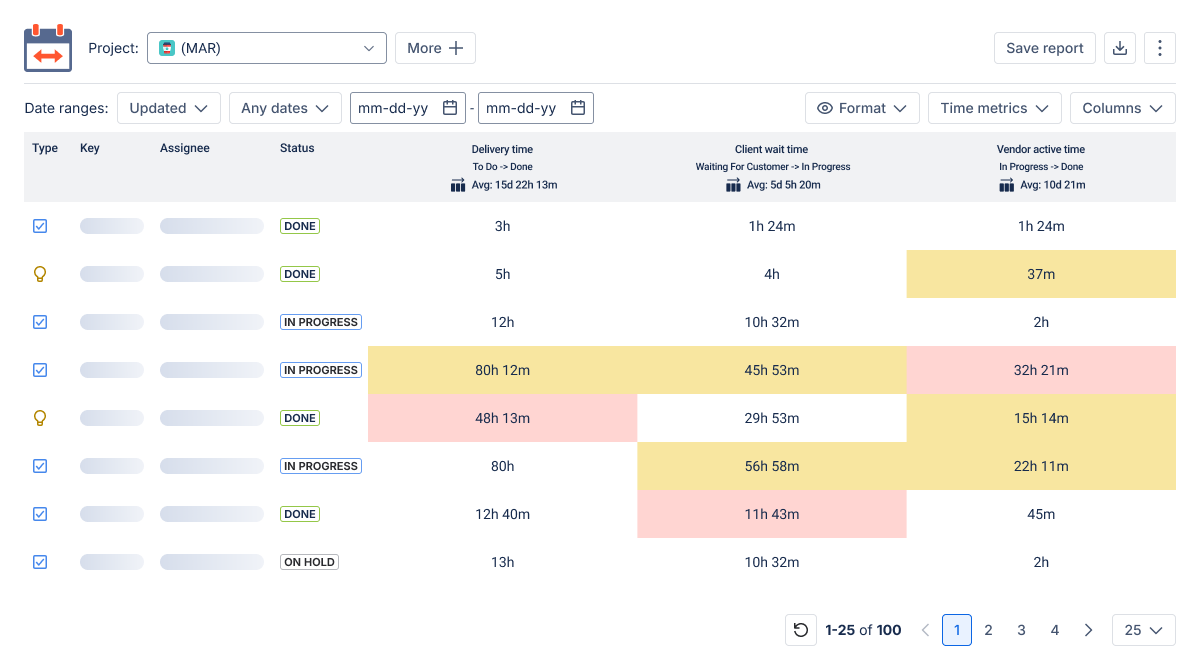The width and height of the screenshot is (1200, 670).
Task: Open the Format dropdown
Action: pyautogui.click(x=862, y=108)
